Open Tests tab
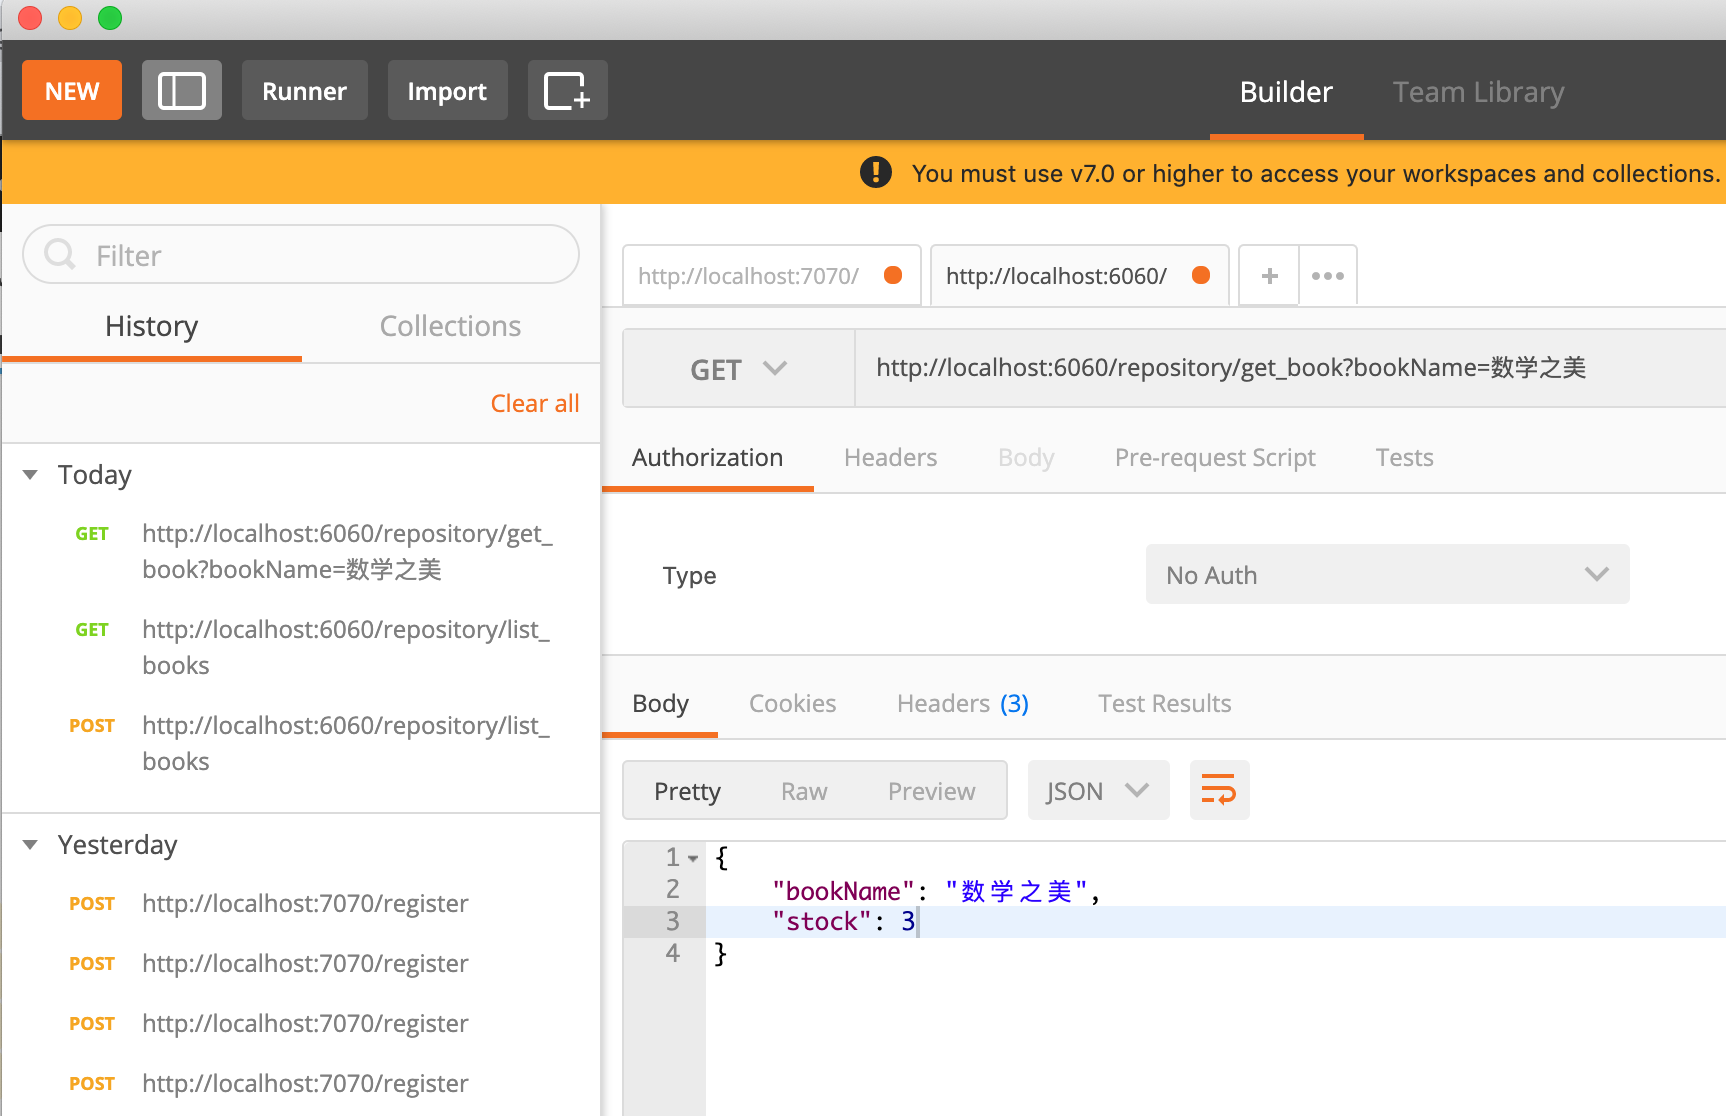 coord(1404,457)
